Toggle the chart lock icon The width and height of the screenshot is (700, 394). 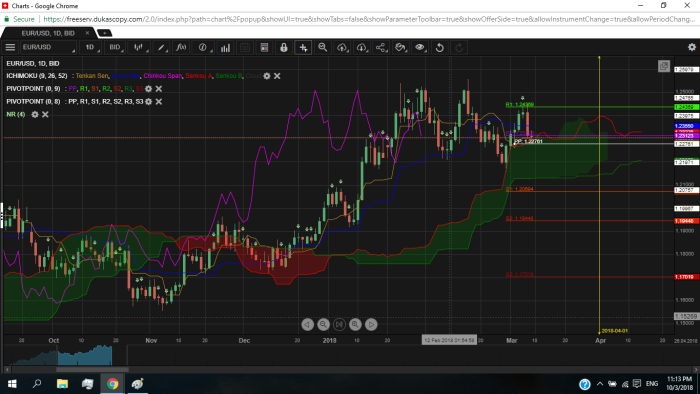(283, 47)
